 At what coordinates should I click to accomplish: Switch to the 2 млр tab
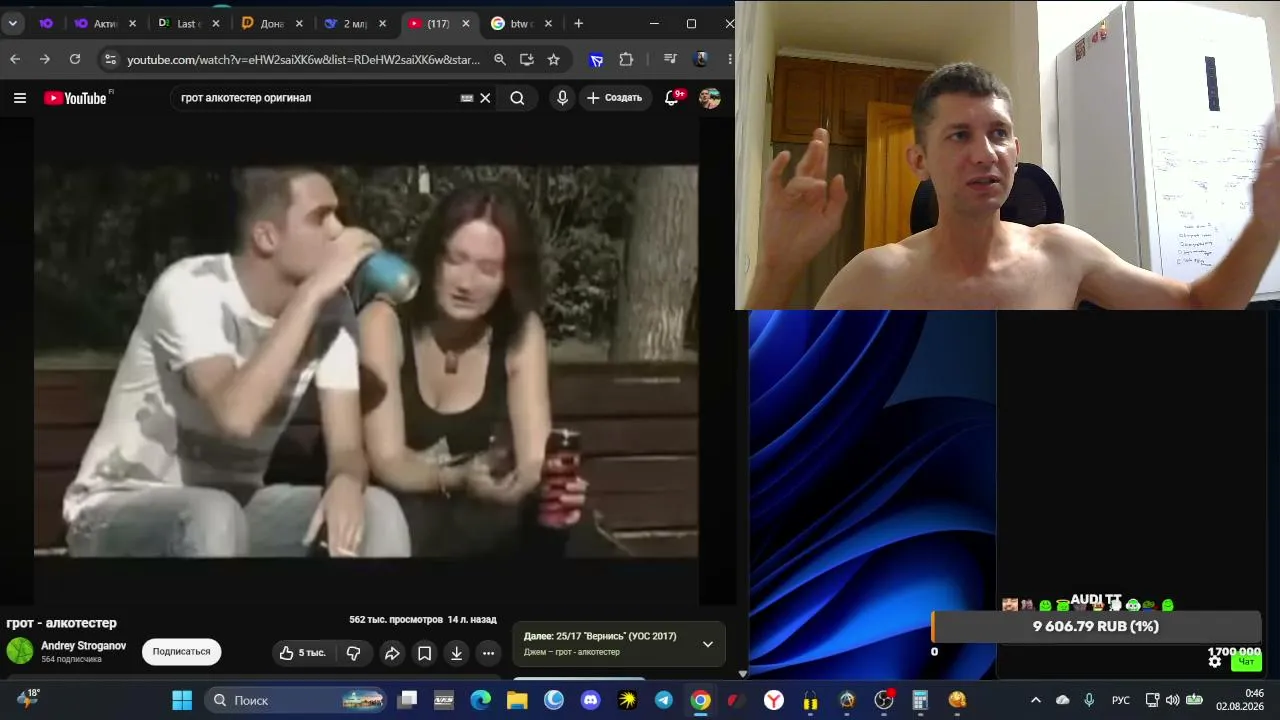pyautogui.click(x=353, y=24)
